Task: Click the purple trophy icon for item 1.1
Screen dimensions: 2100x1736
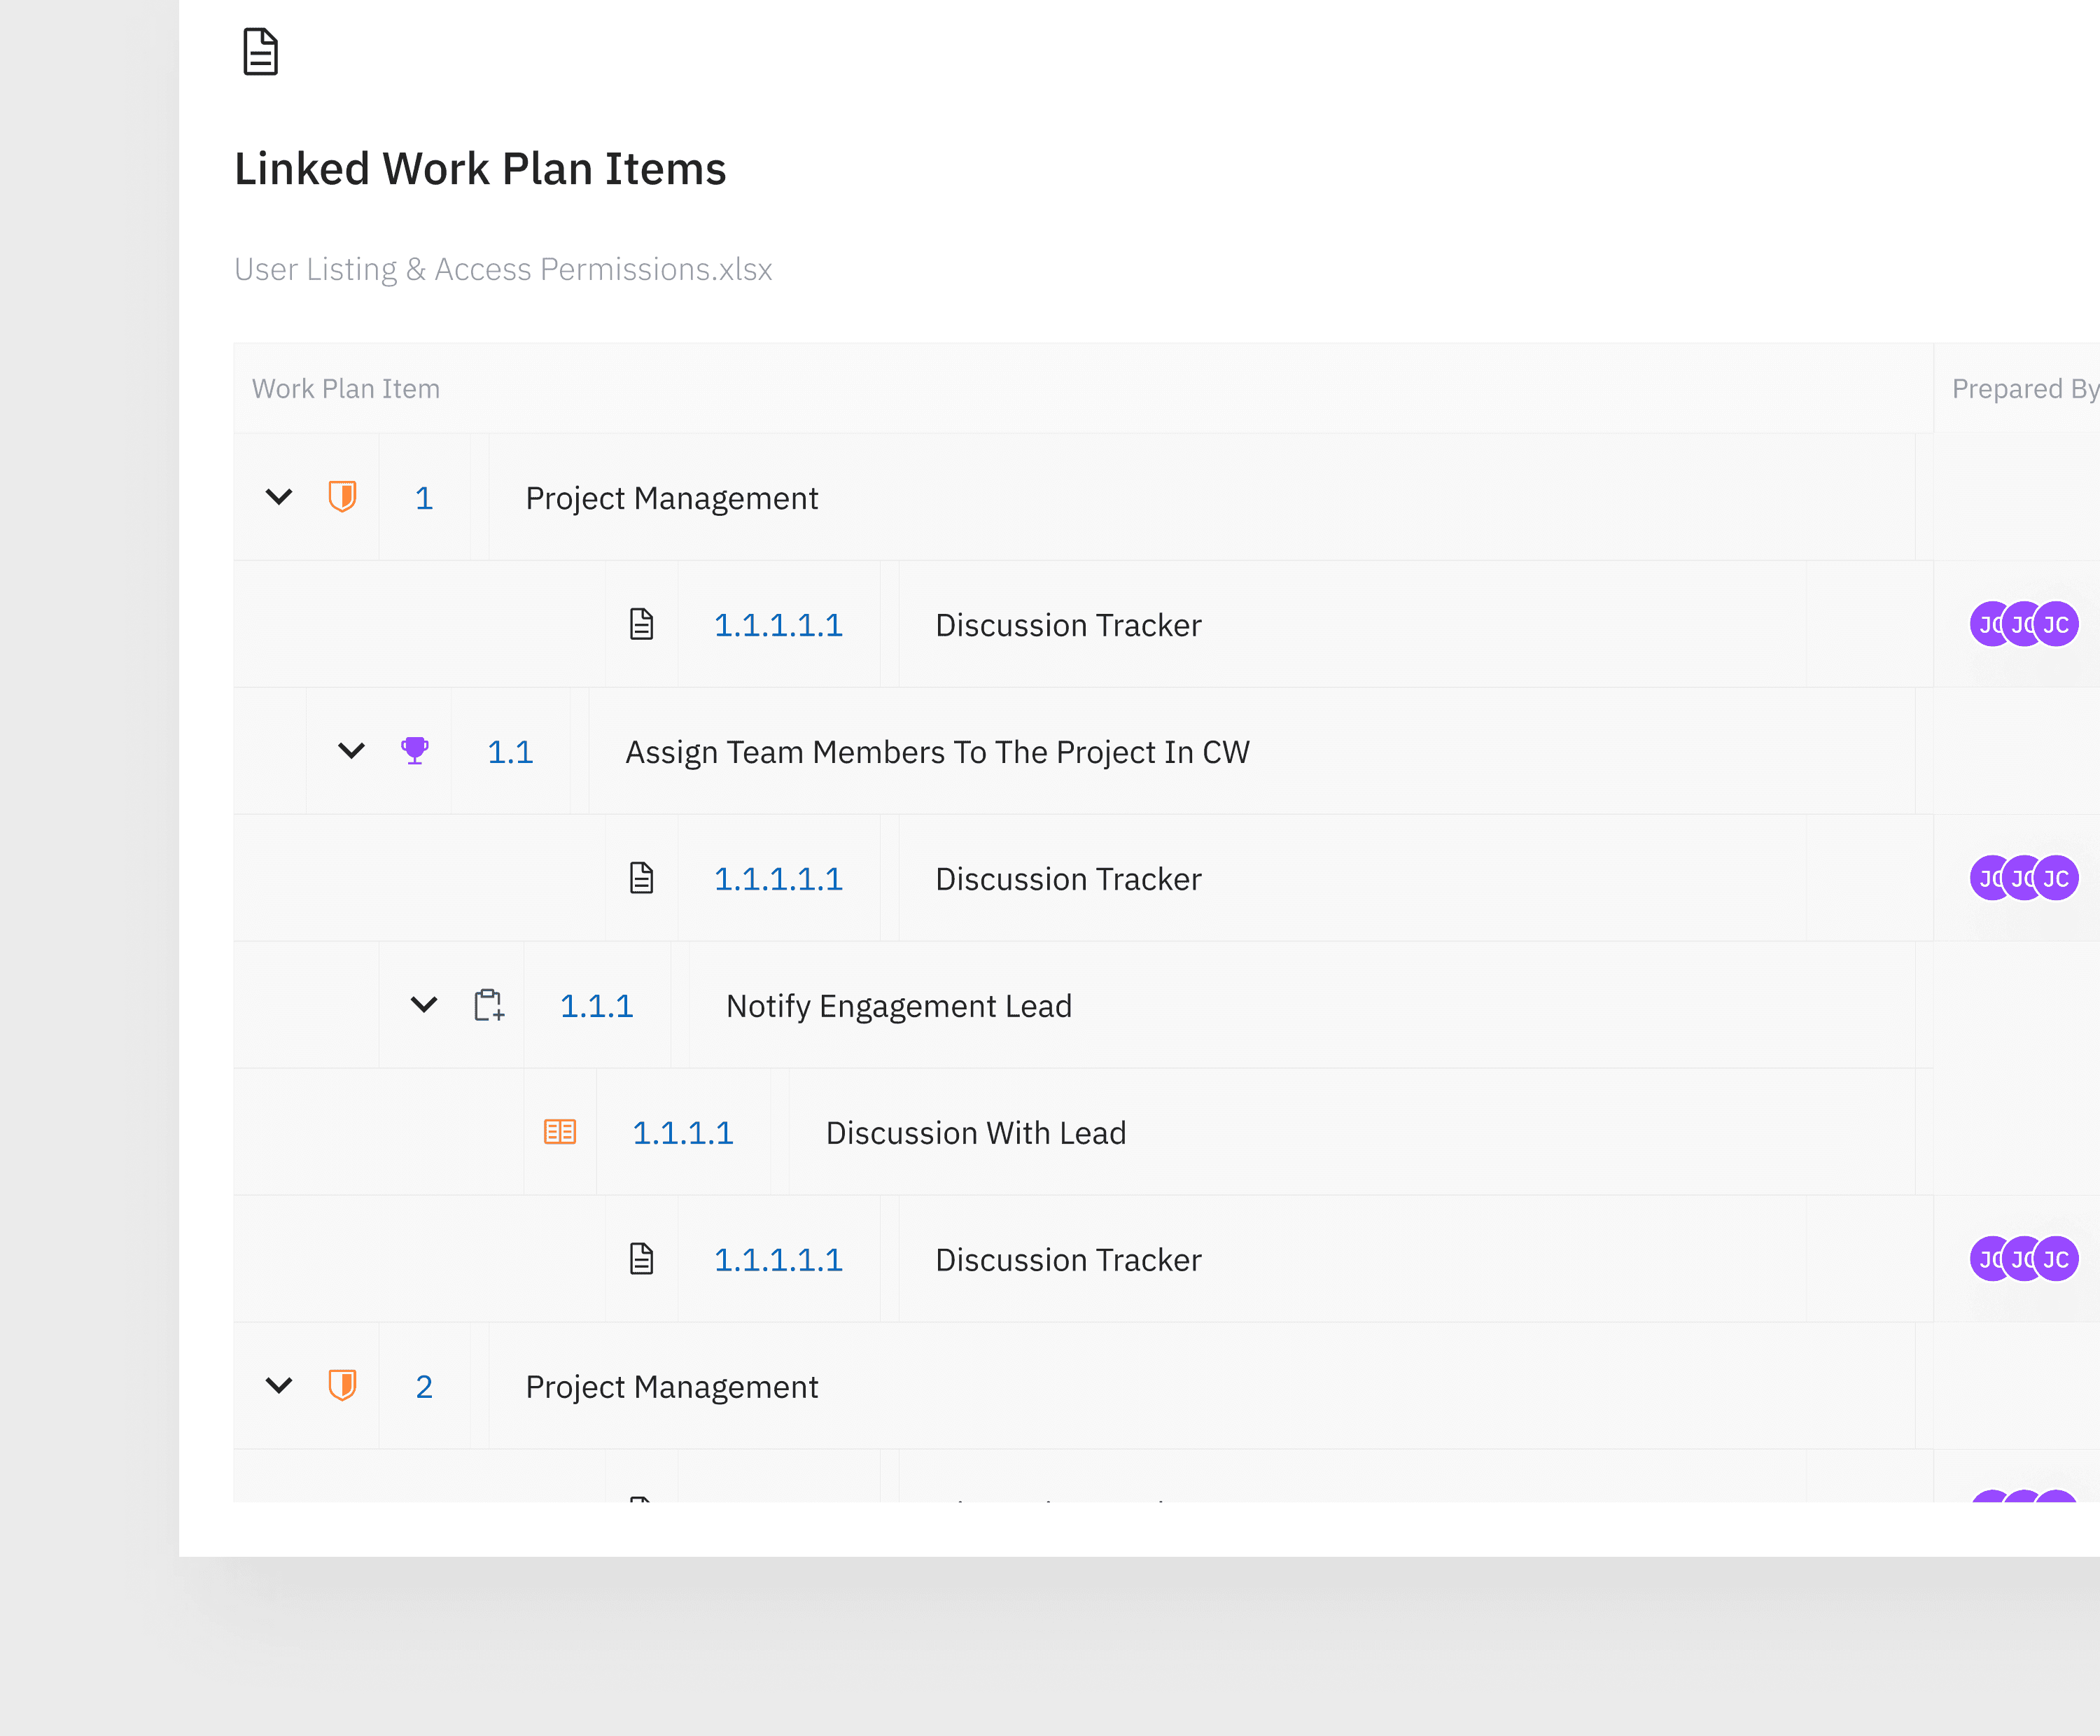Action: [414, 751]
